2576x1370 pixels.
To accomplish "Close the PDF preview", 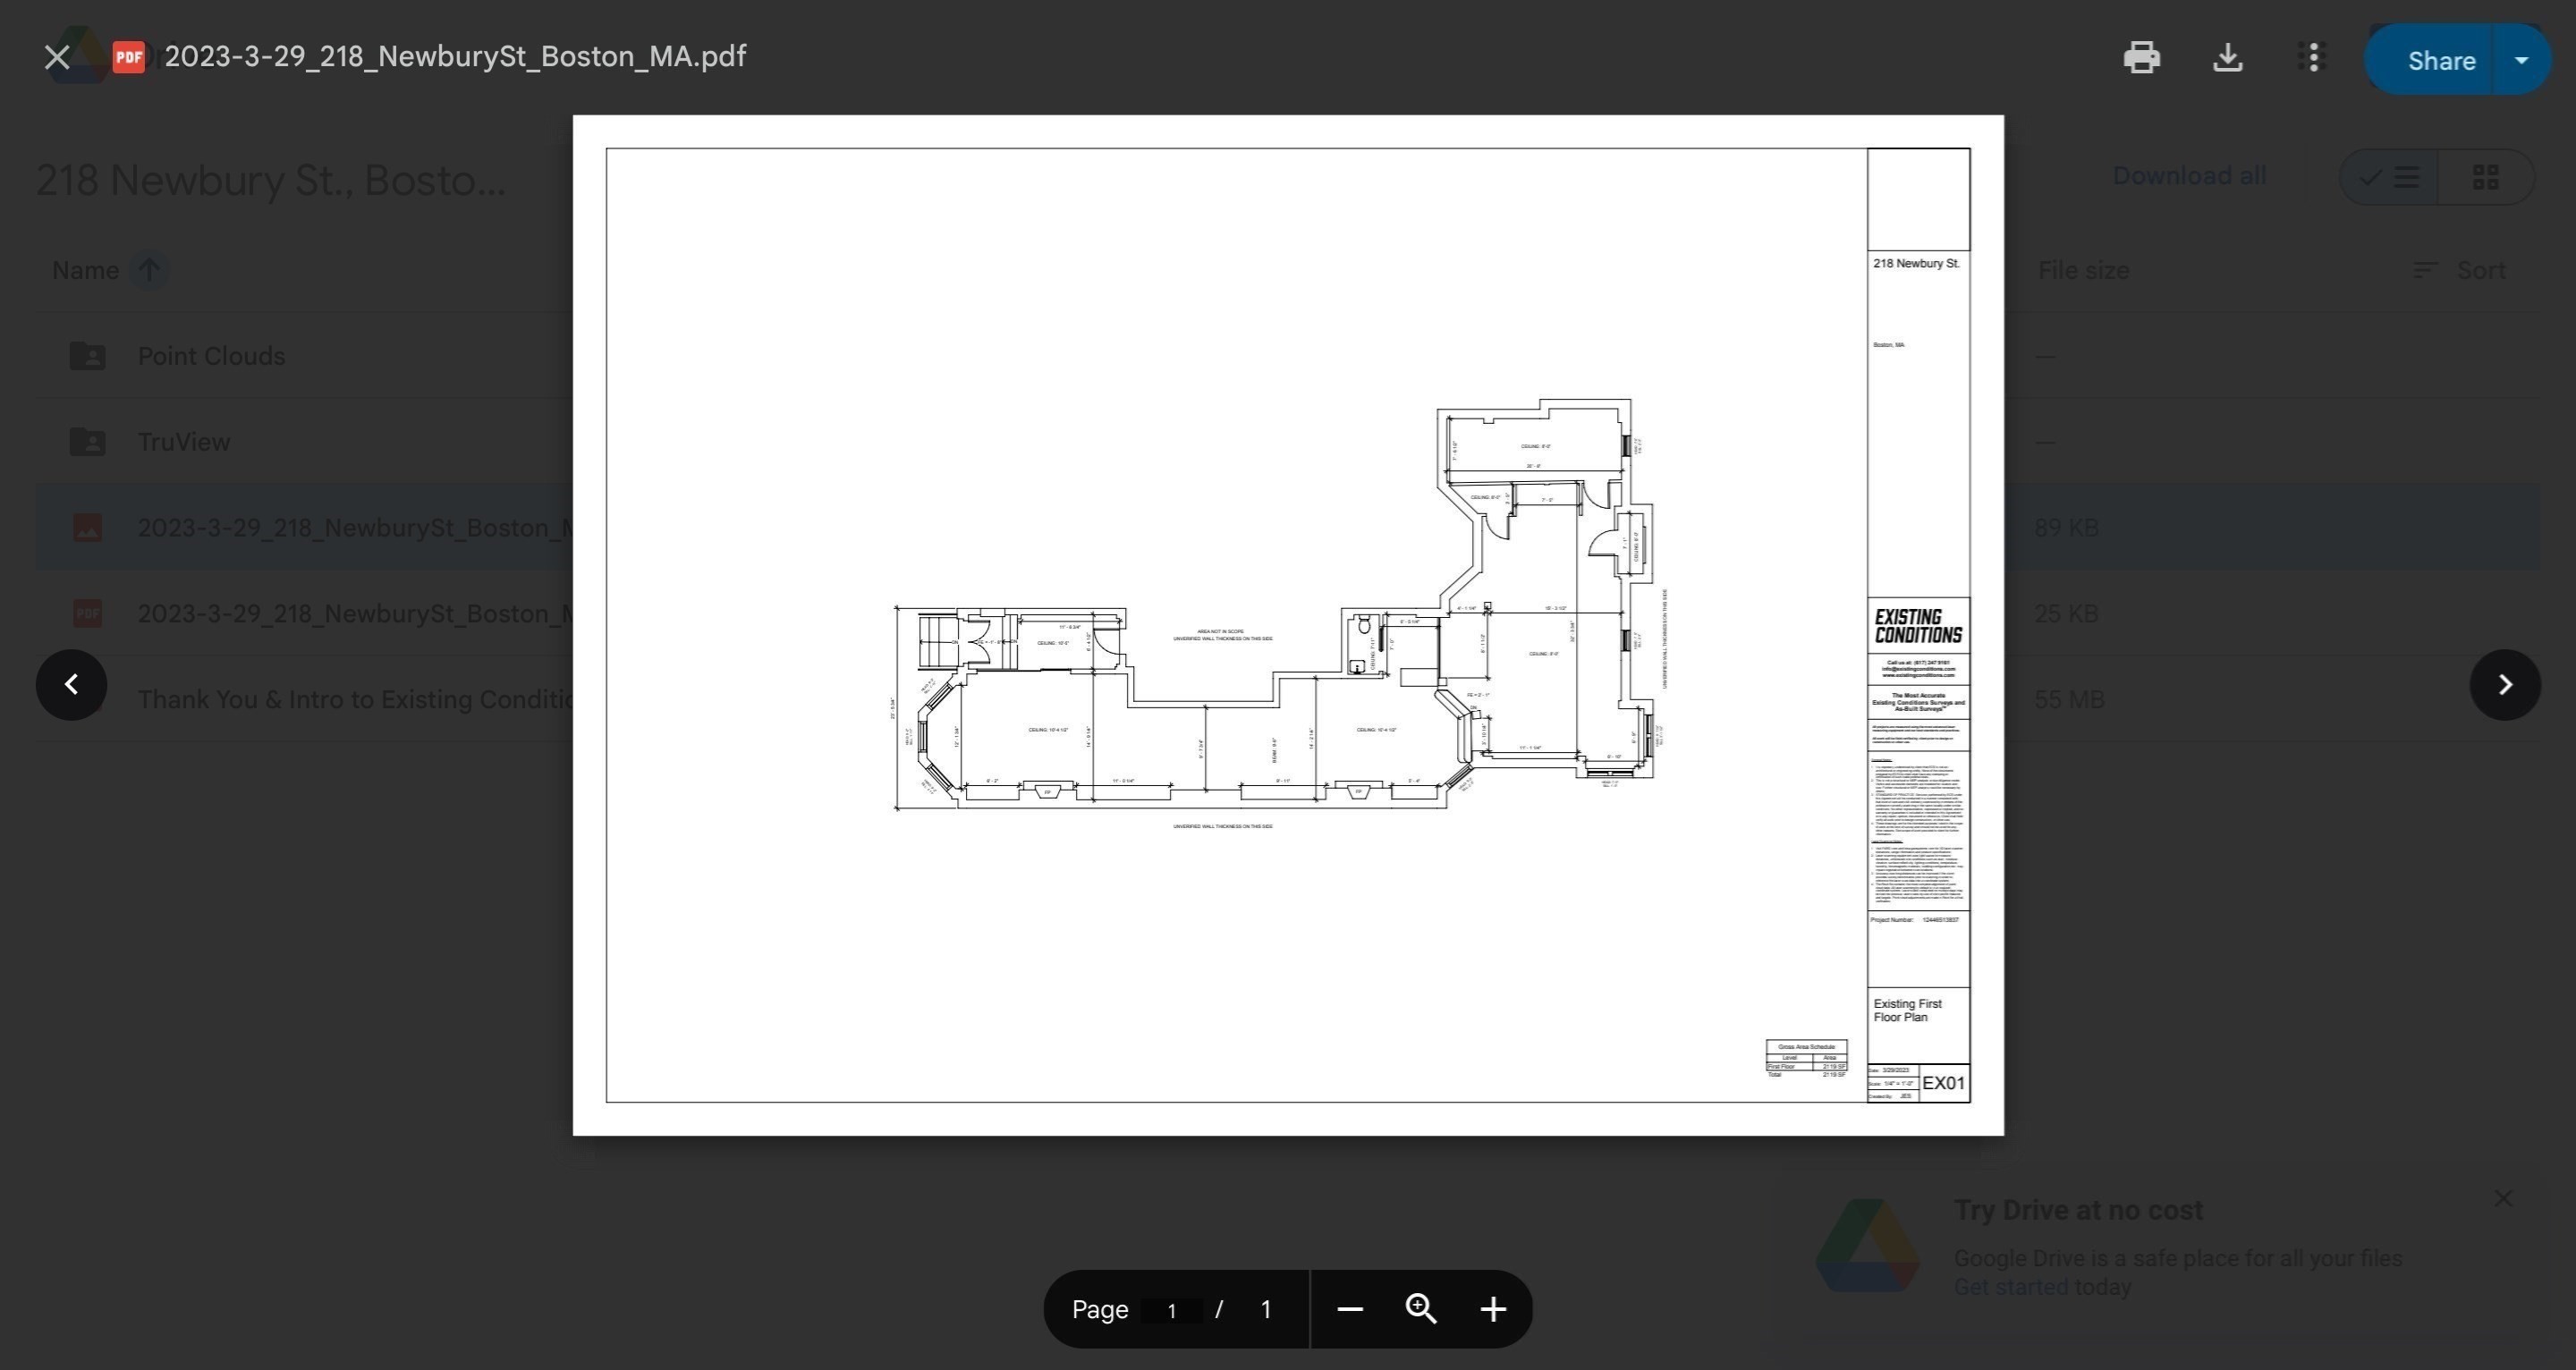I will coord(57,58).
